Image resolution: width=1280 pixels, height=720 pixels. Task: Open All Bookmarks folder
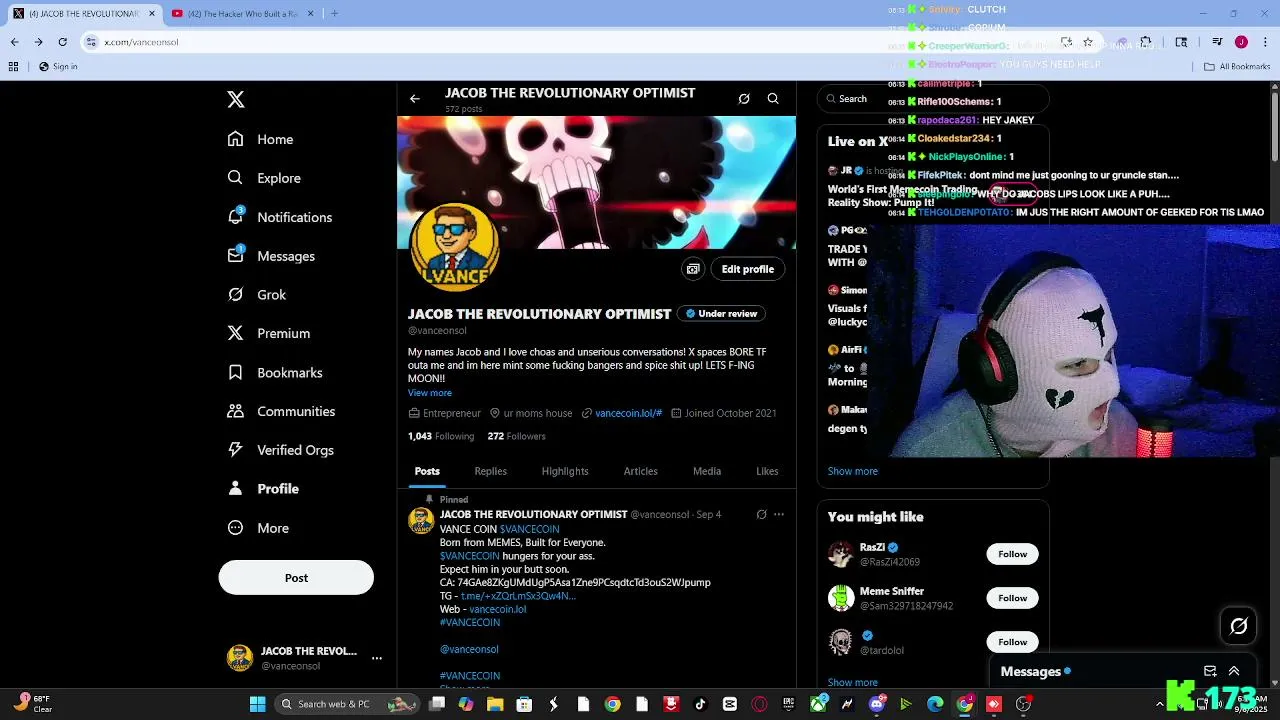coord(1237,67)
